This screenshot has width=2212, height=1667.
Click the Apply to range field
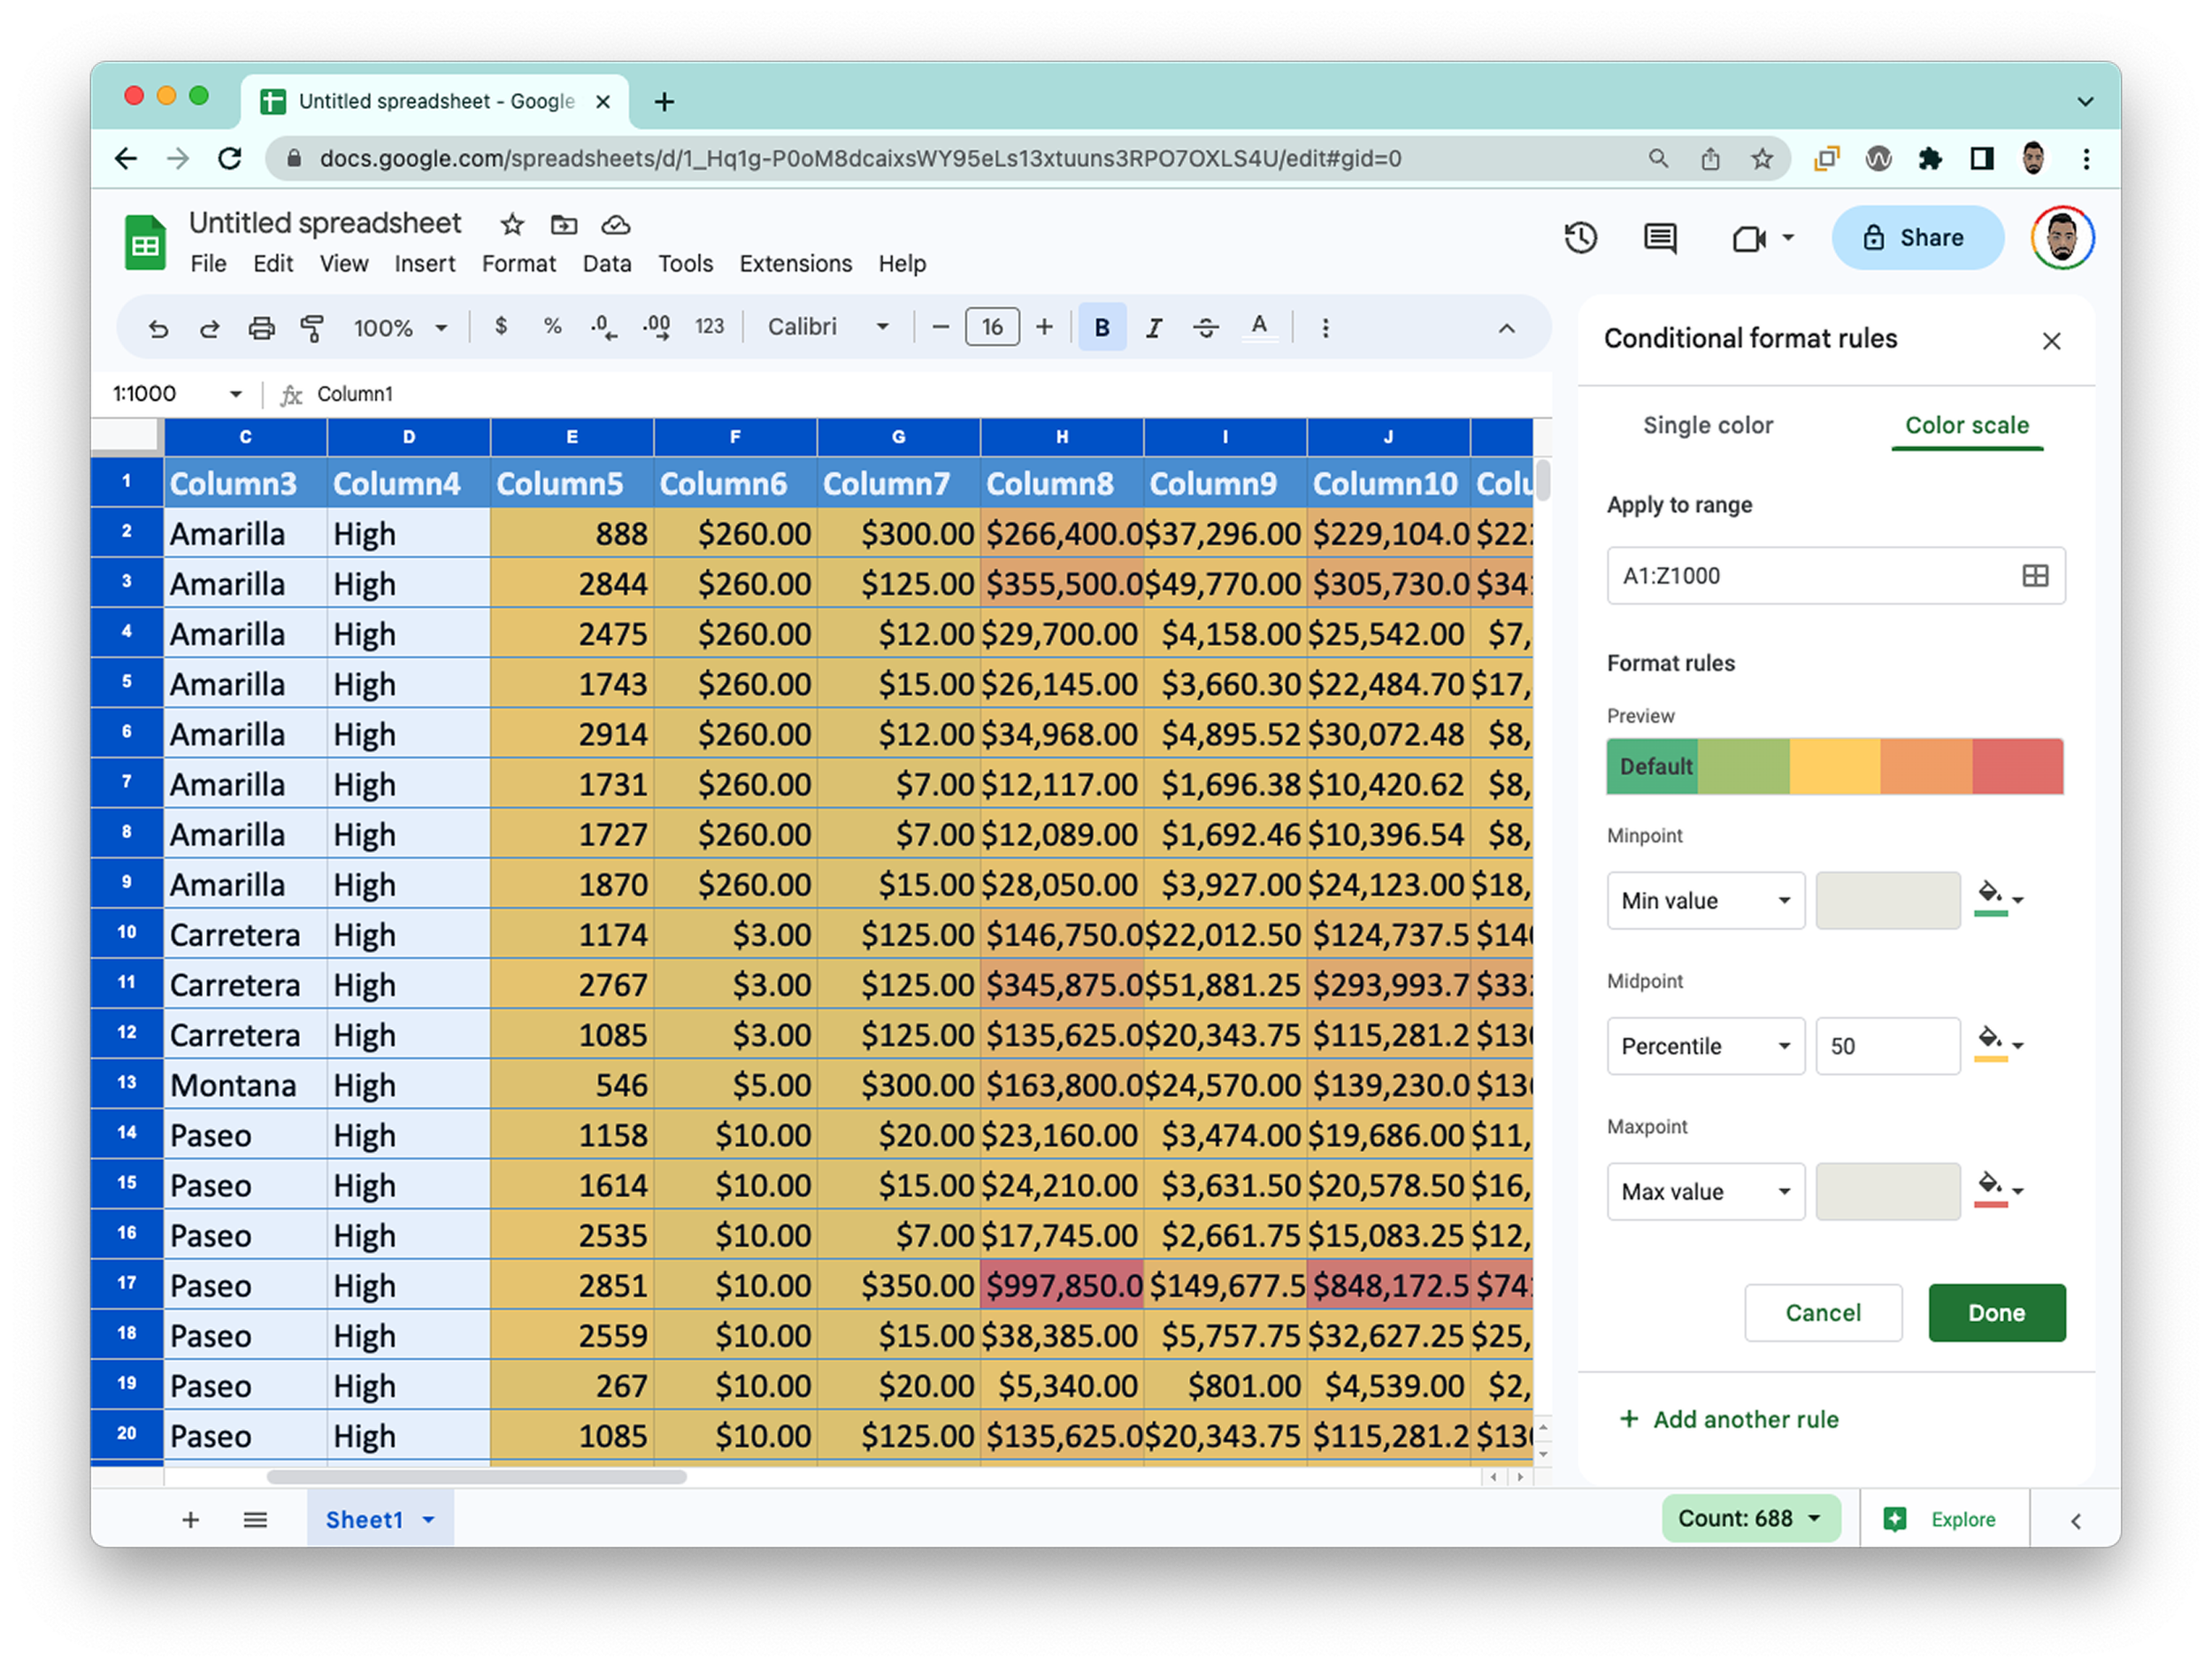[1810, 576]
